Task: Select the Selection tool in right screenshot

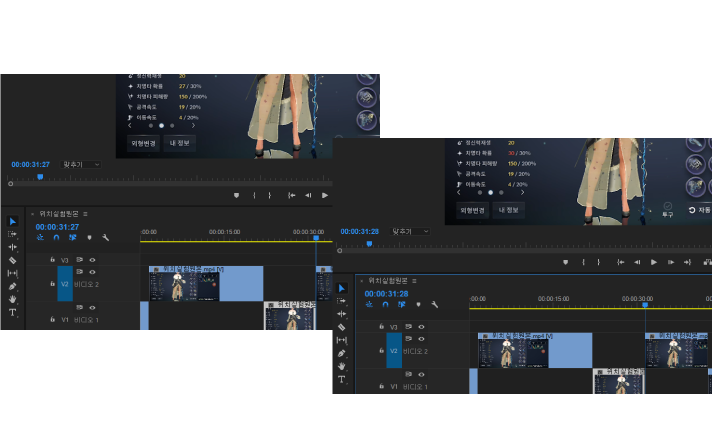Action: pos(342,288)
